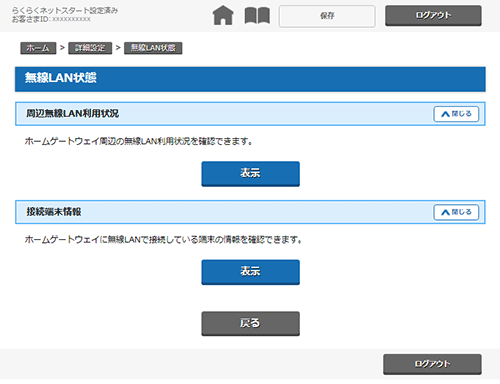Go to 詳細設定 breadcrumb
Image resolution: width=500 pixels, height=384 pixels.
pyautogui.click(x=90, y=48)
